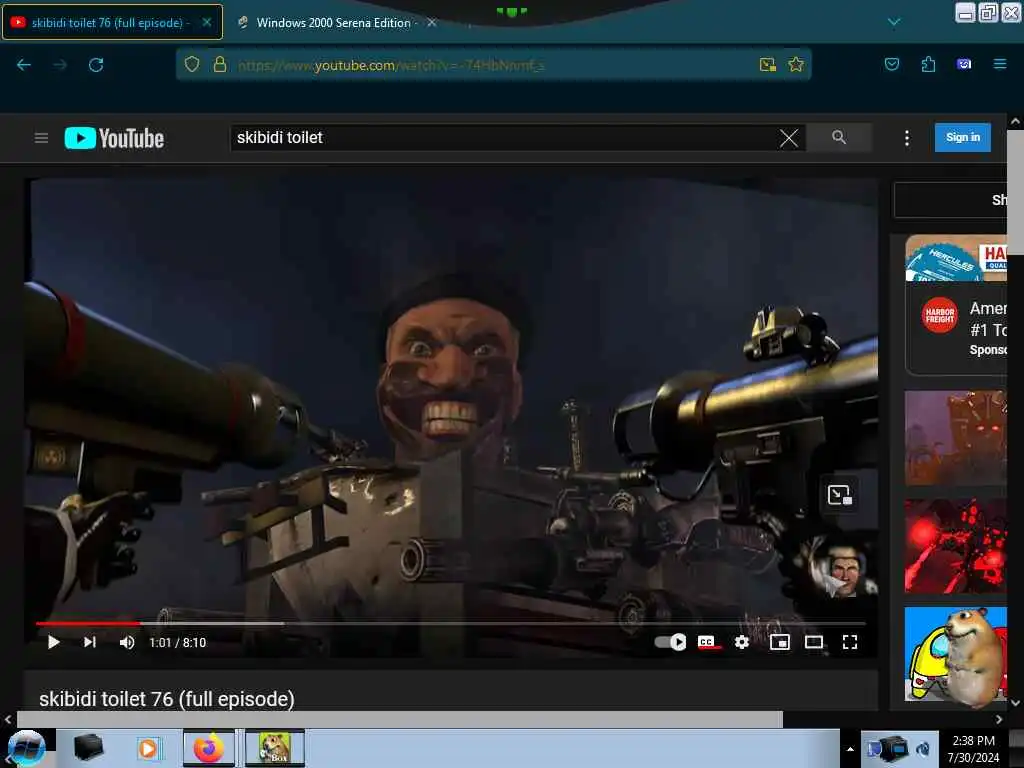Image resolution: width=1024 pixels, height=768 pixels.
Task: Click the address bar URL
Action: pyautogui.click(x=391, y=65)
